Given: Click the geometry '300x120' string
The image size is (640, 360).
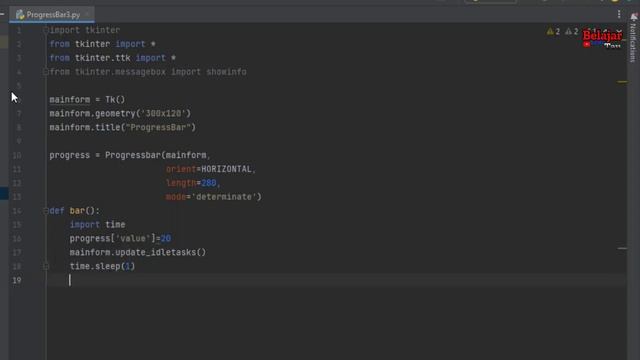Looking at the screenshot, I should 163,113.
